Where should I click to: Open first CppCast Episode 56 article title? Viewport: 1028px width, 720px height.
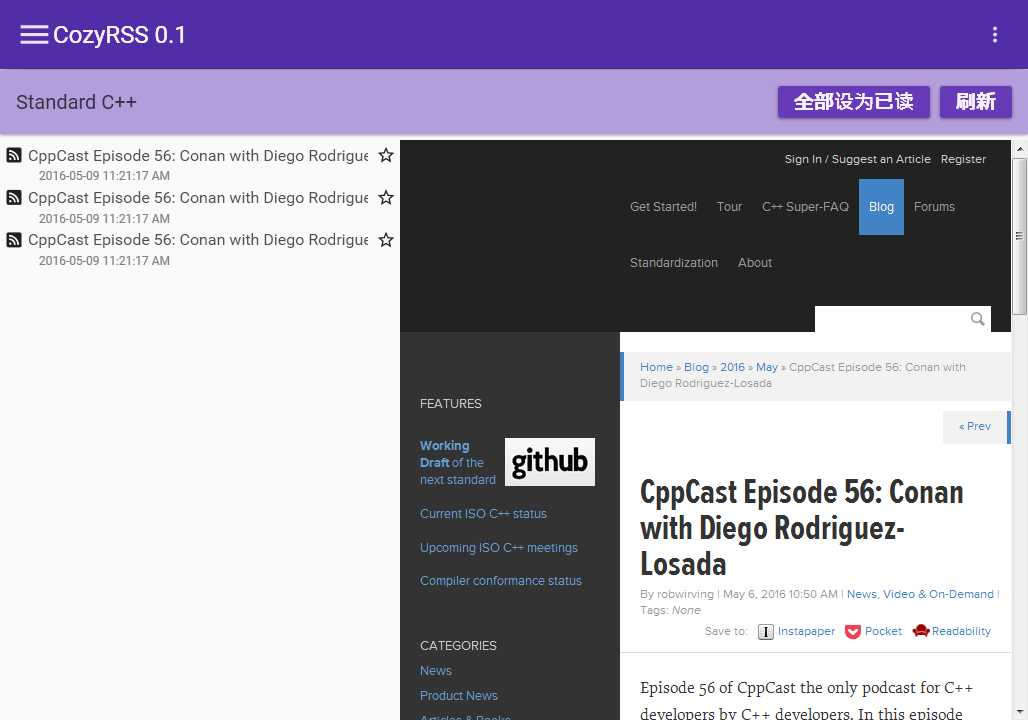(198, 155)
